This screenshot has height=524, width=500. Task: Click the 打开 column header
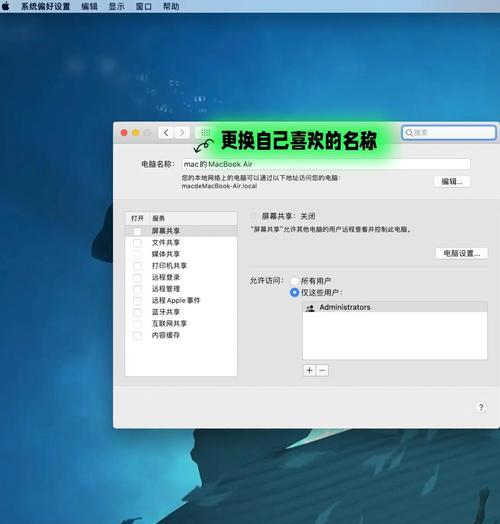[x=137, y=219]
